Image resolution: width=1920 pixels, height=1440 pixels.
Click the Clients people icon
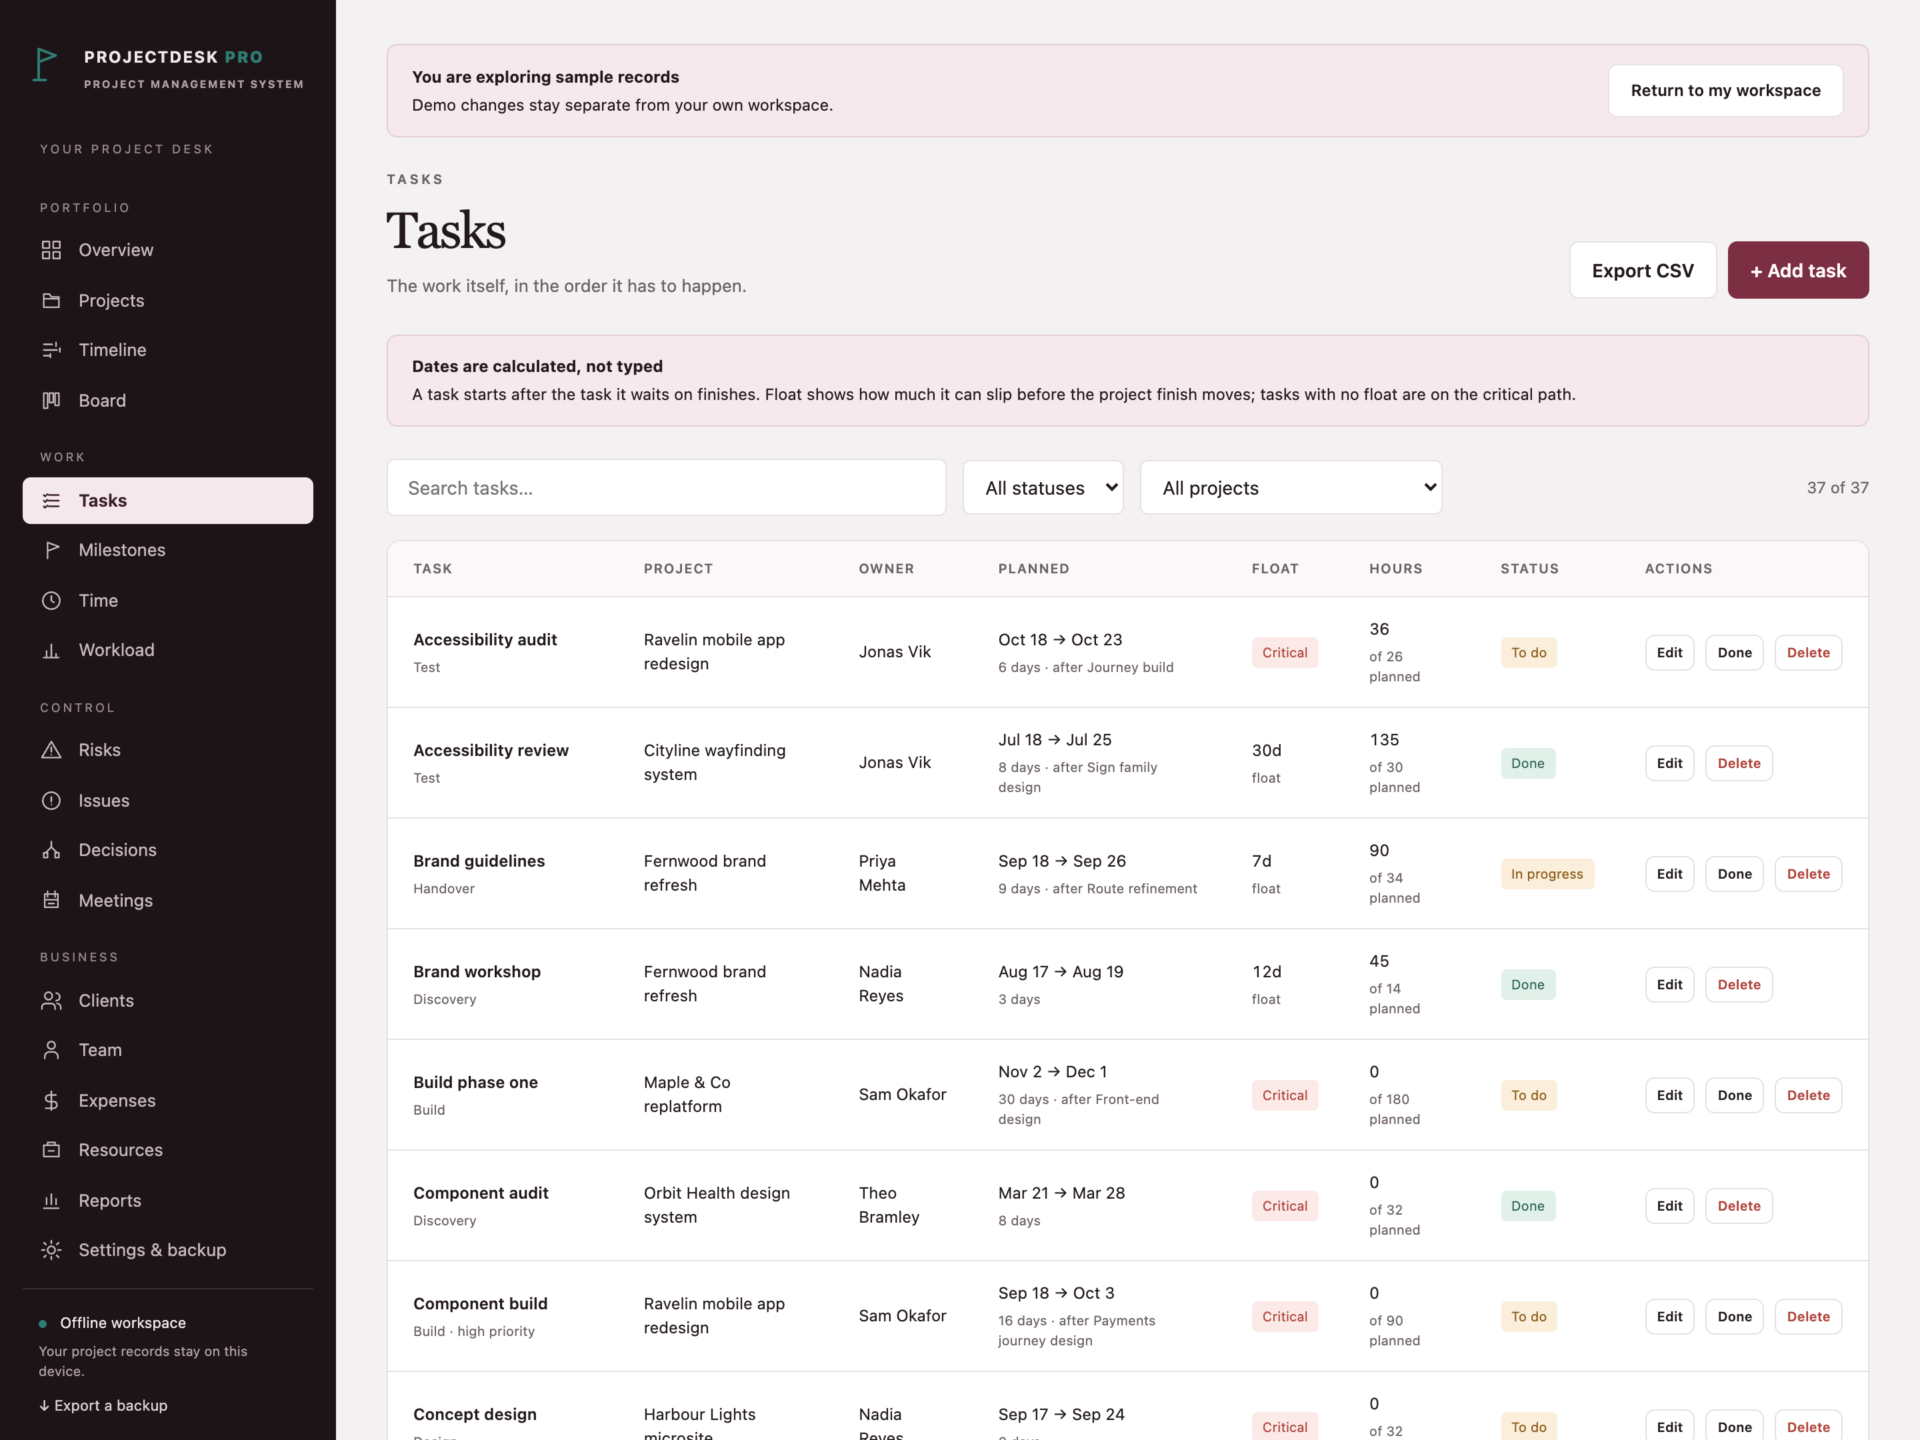tap(51, 1000)
